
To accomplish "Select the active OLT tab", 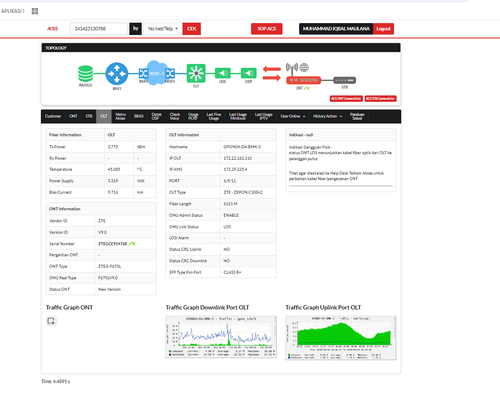I will tap(104, 116).
